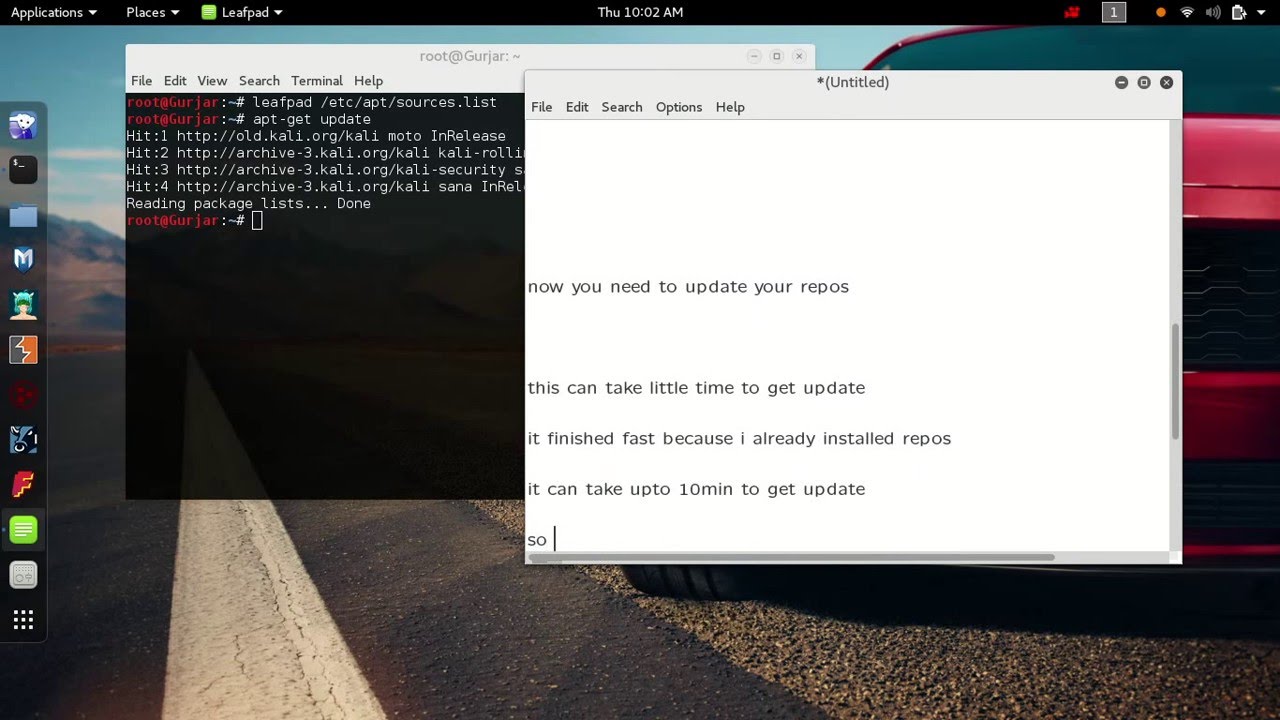Image resolution: width=1280 pixels, height=720 pixels.
Task: Click terminal line 'leafpad /etc/apt/sources.list'
Action: coord(374,102)
